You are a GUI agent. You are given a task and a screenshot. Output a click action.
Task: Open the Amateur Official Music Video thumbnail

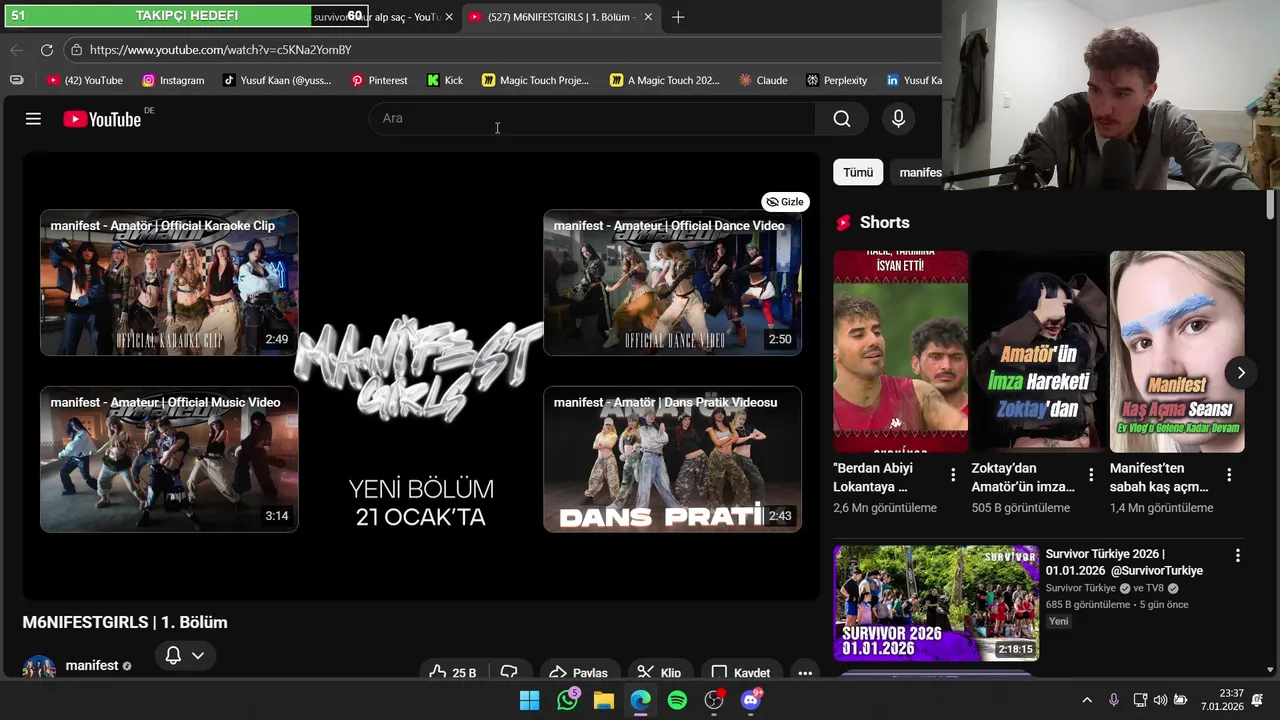(169, 459)
